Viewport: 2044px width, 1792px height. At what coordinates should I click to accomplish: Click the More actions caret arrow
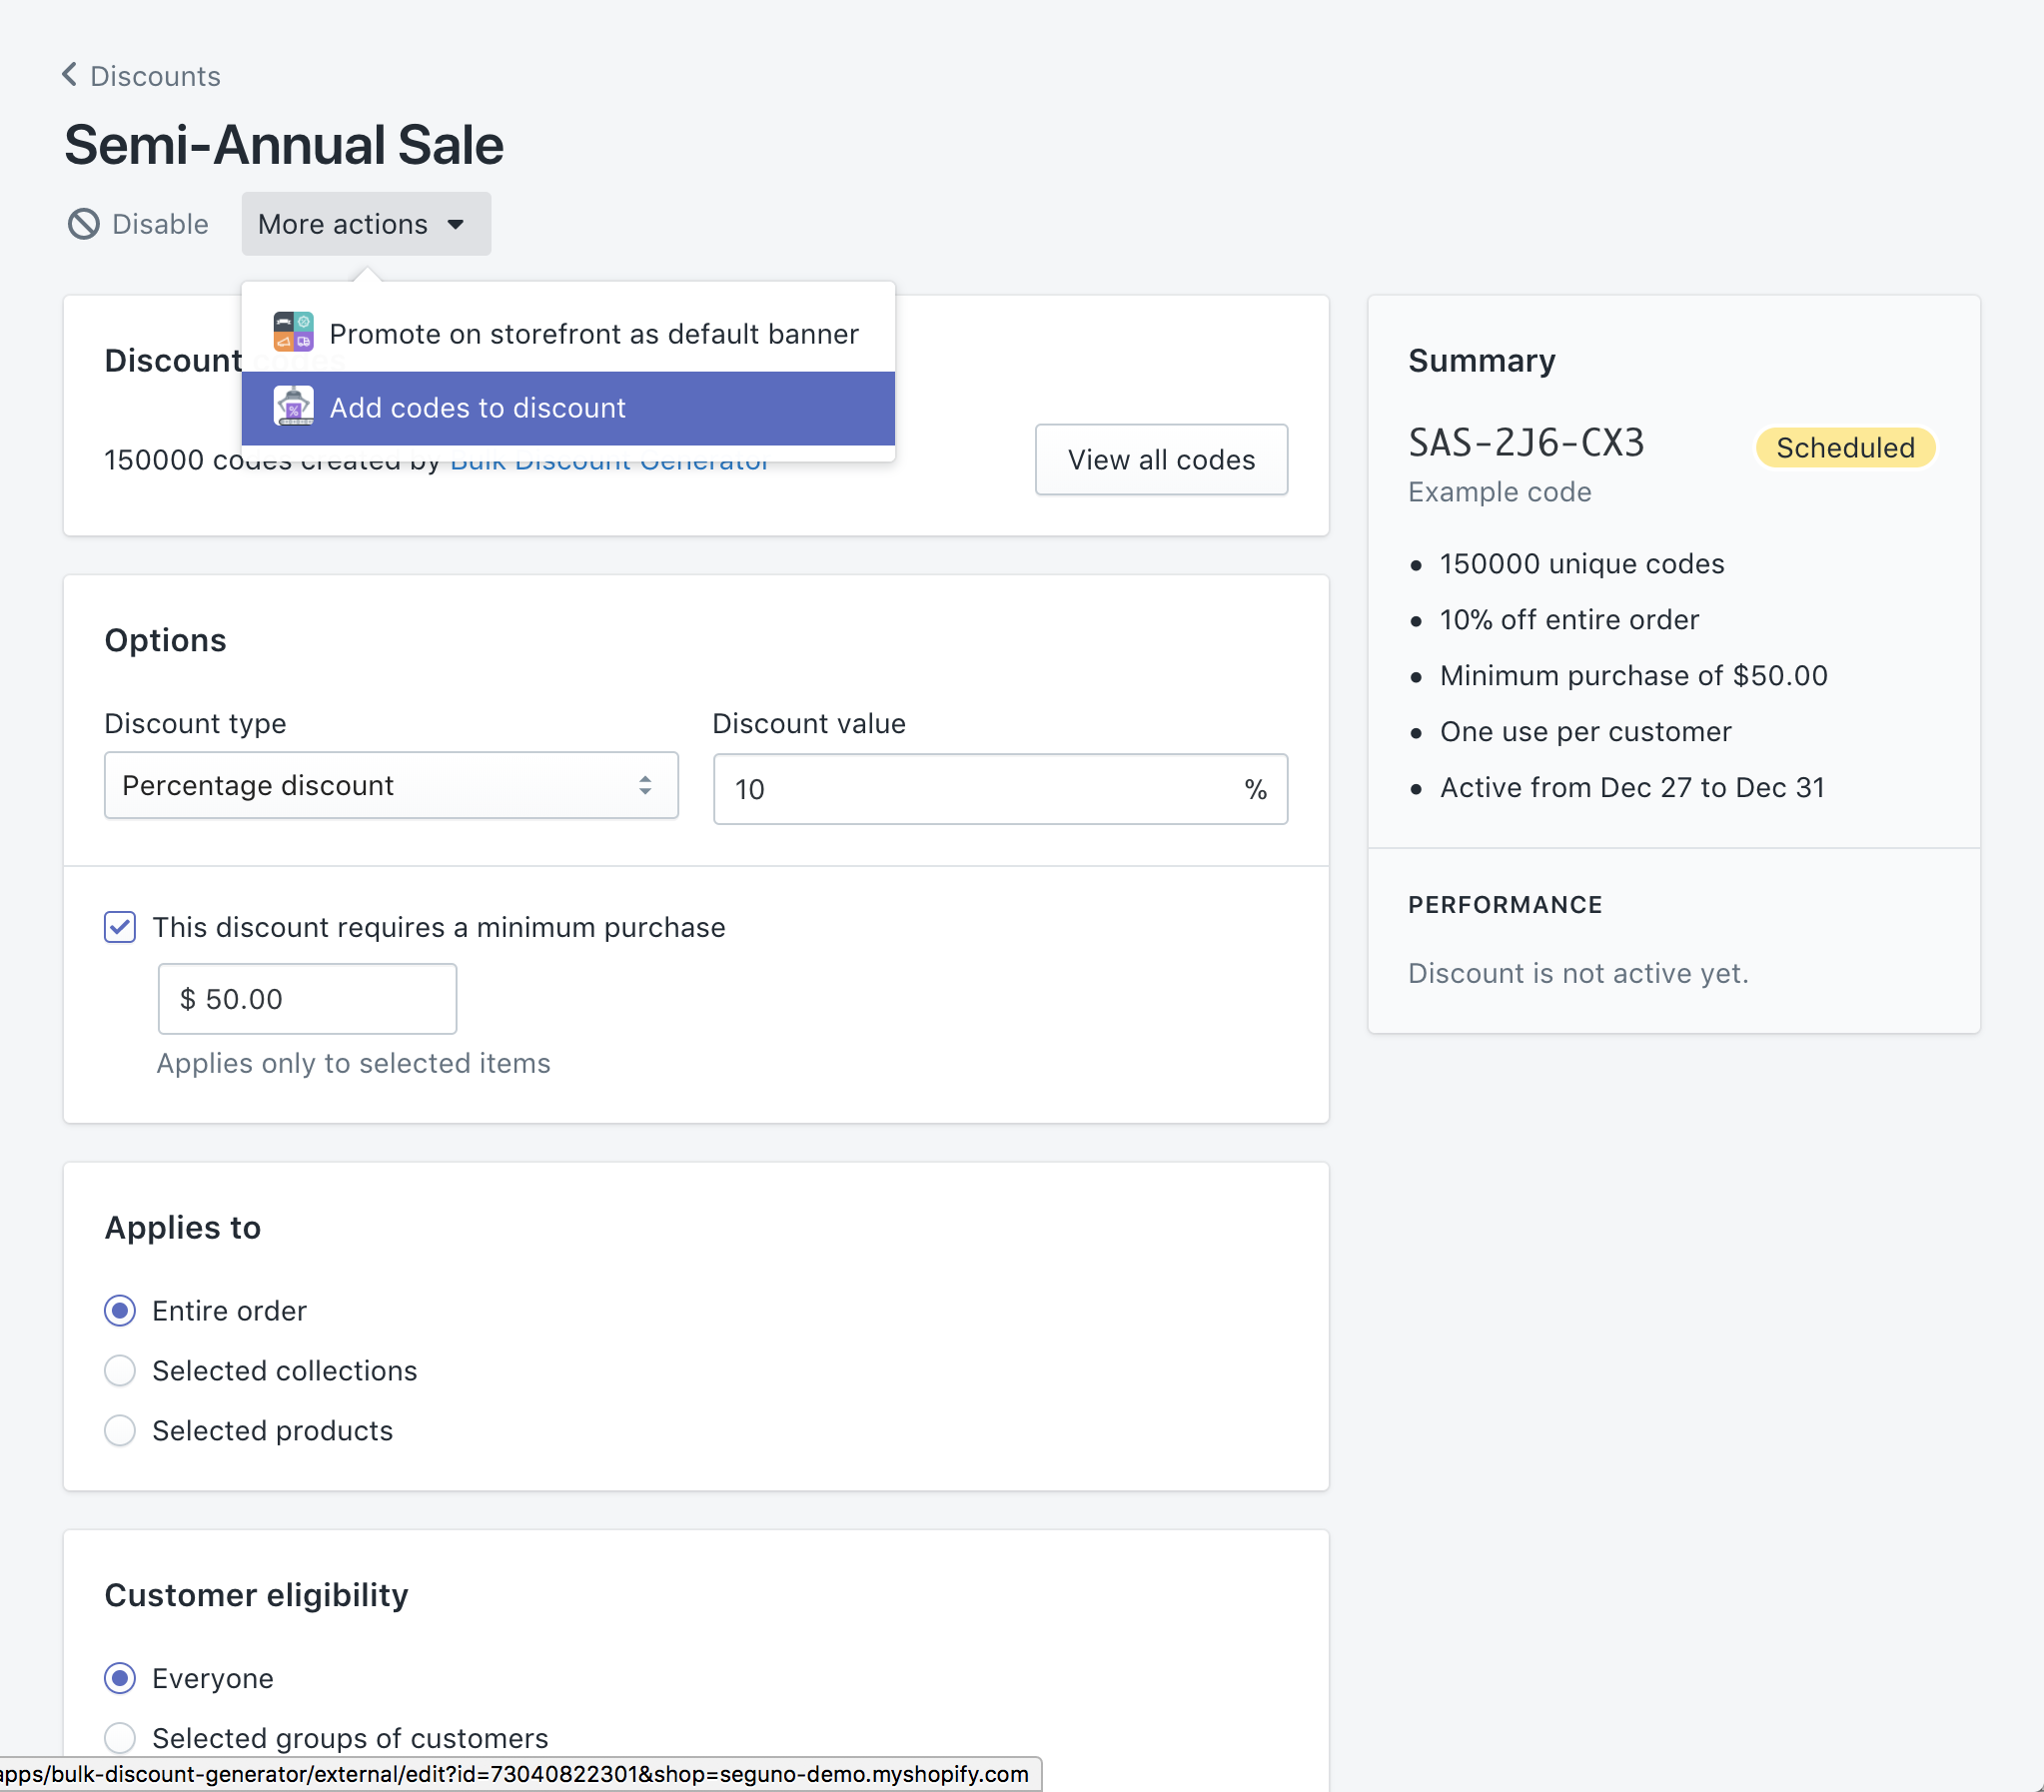(x=456, y=224)
